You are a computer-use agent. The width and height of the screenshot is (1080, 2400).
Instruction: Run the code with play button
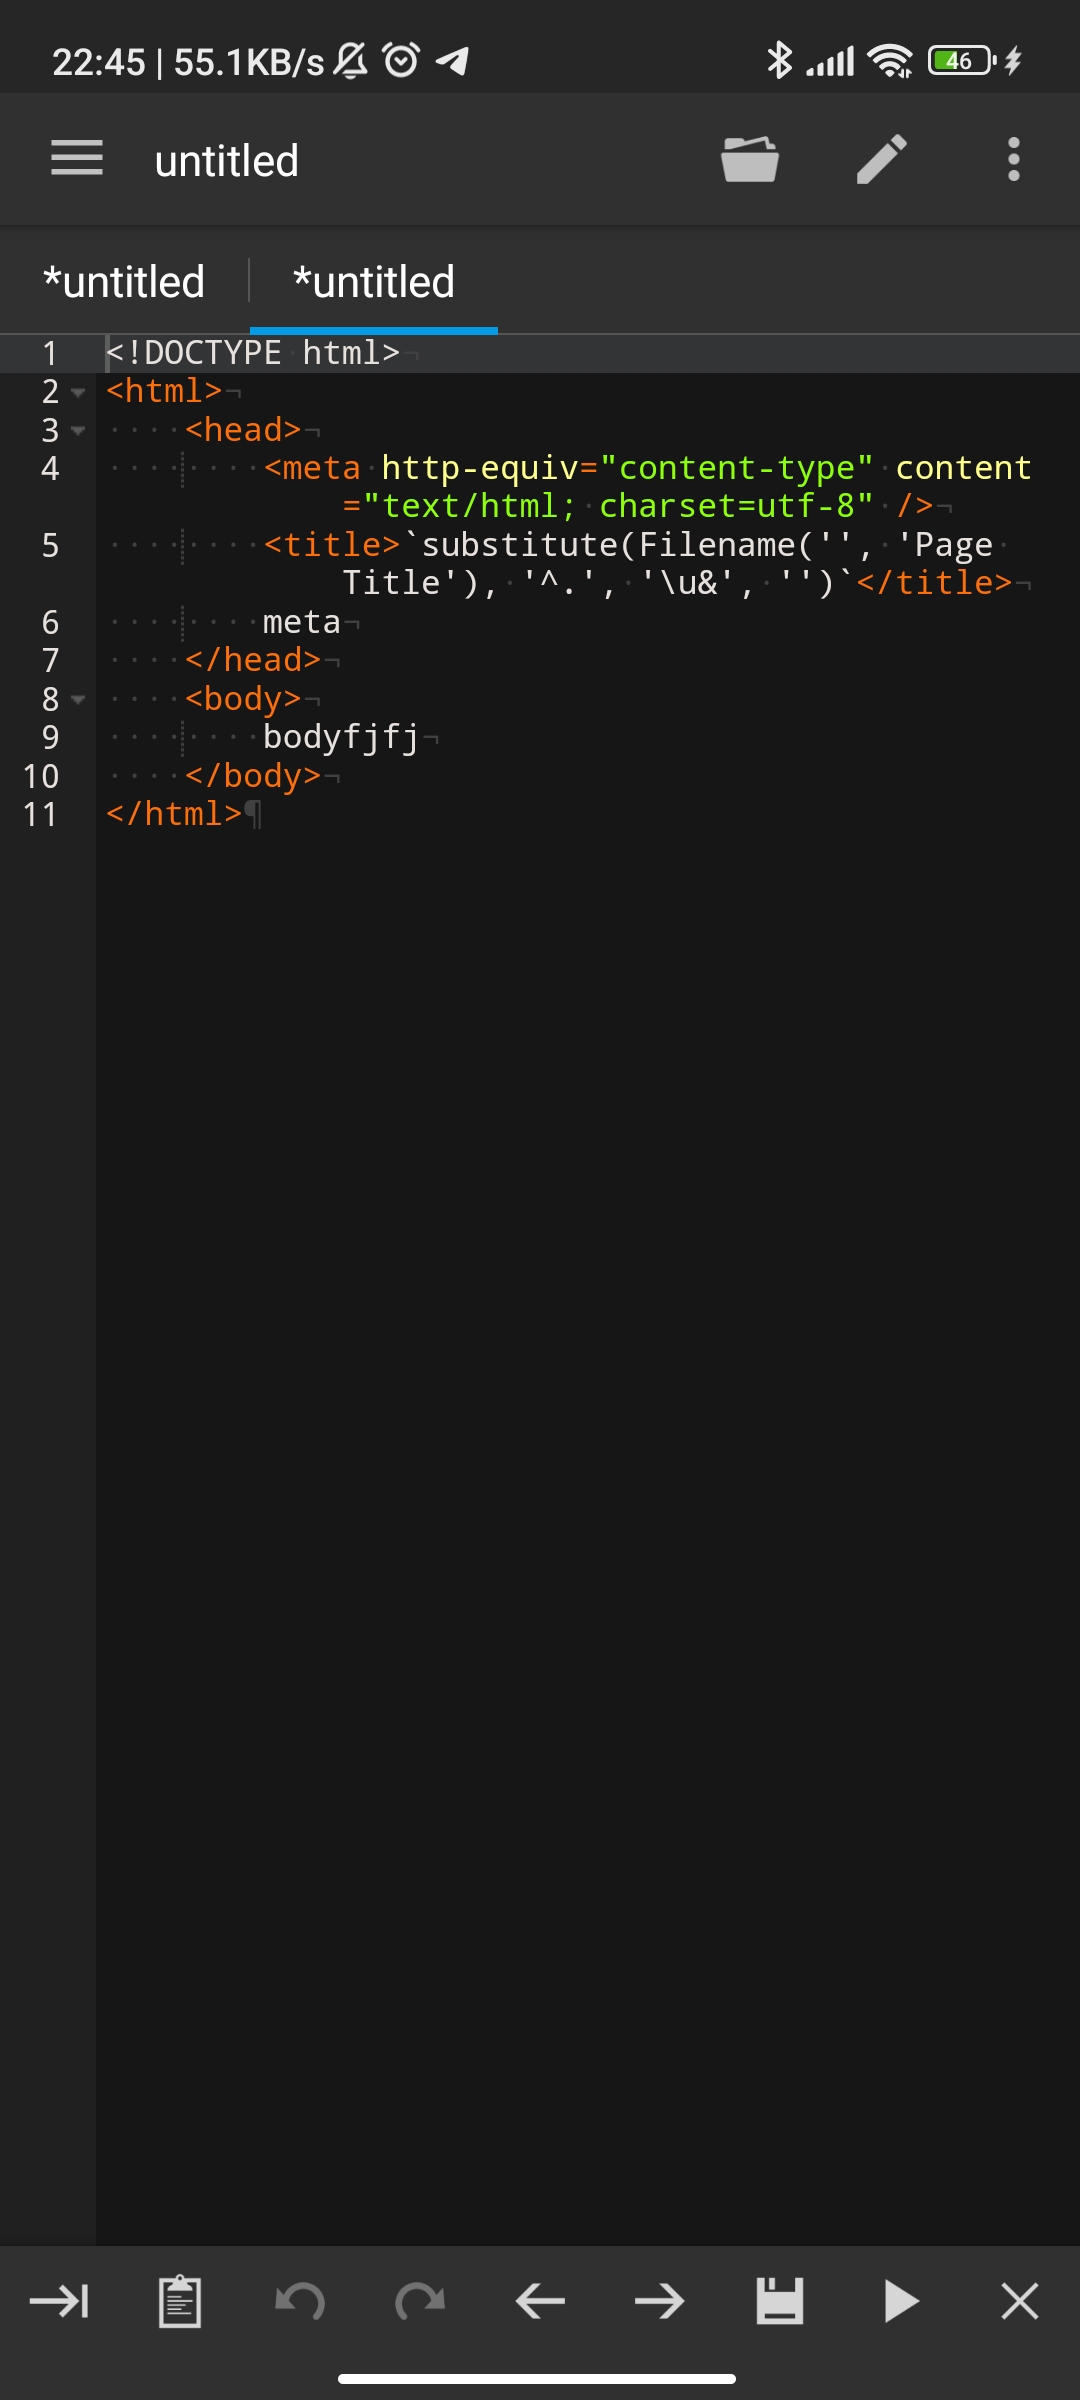(x=901, y=2301)
